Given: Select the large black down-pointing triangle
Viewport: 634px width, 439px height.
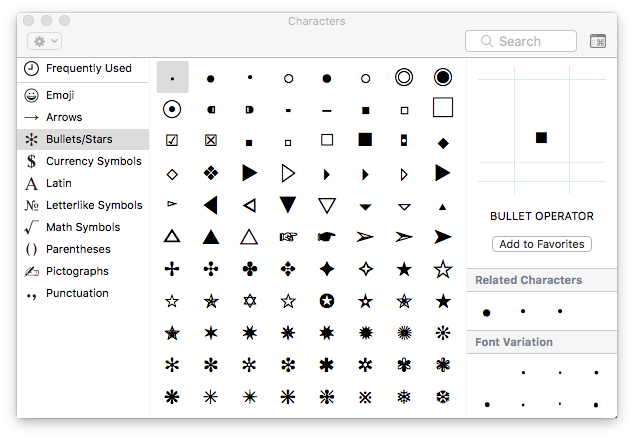Looking at the screenshot, I should click(x=288, y=205).
